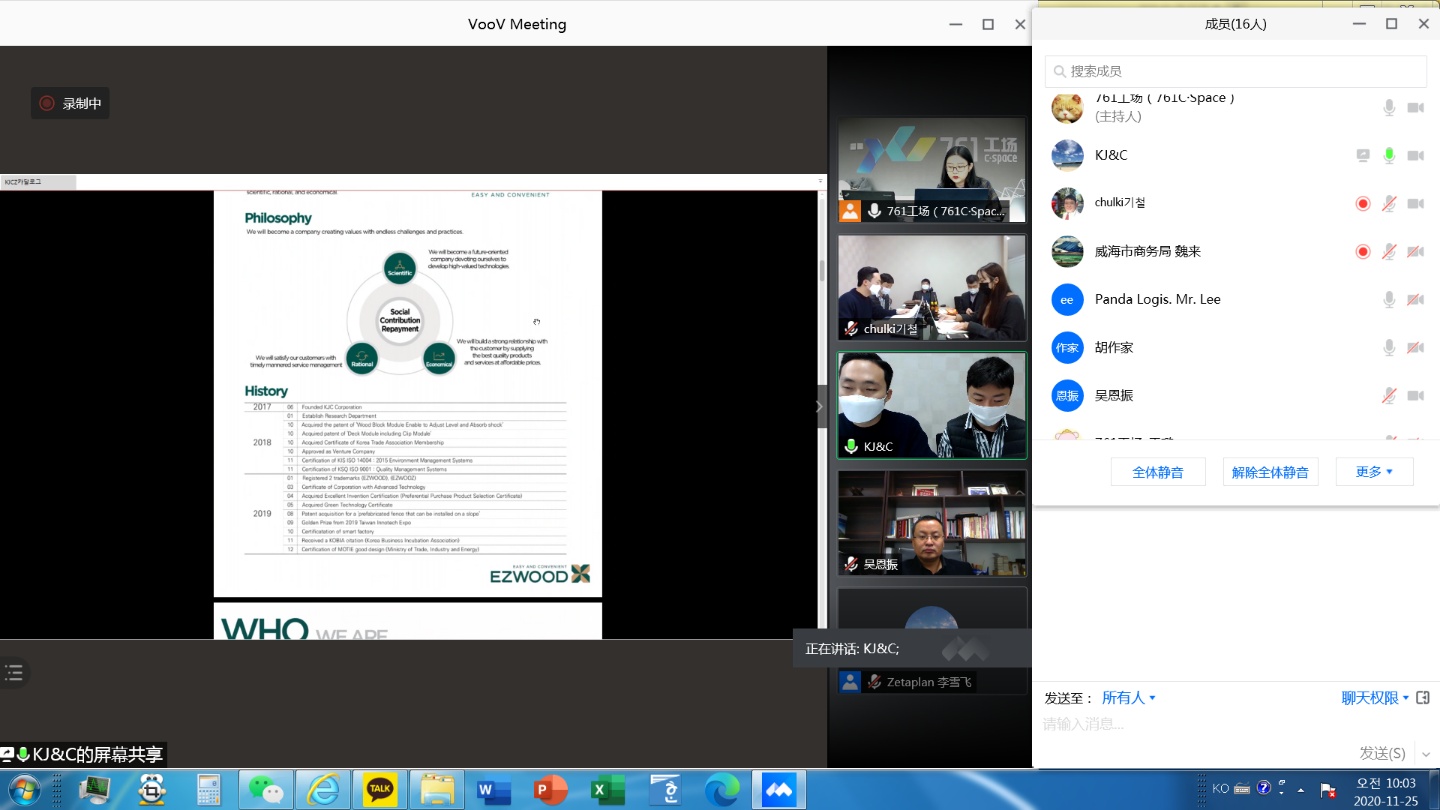Toggle chulki기철's camera icon

[x=1415, y=203]
